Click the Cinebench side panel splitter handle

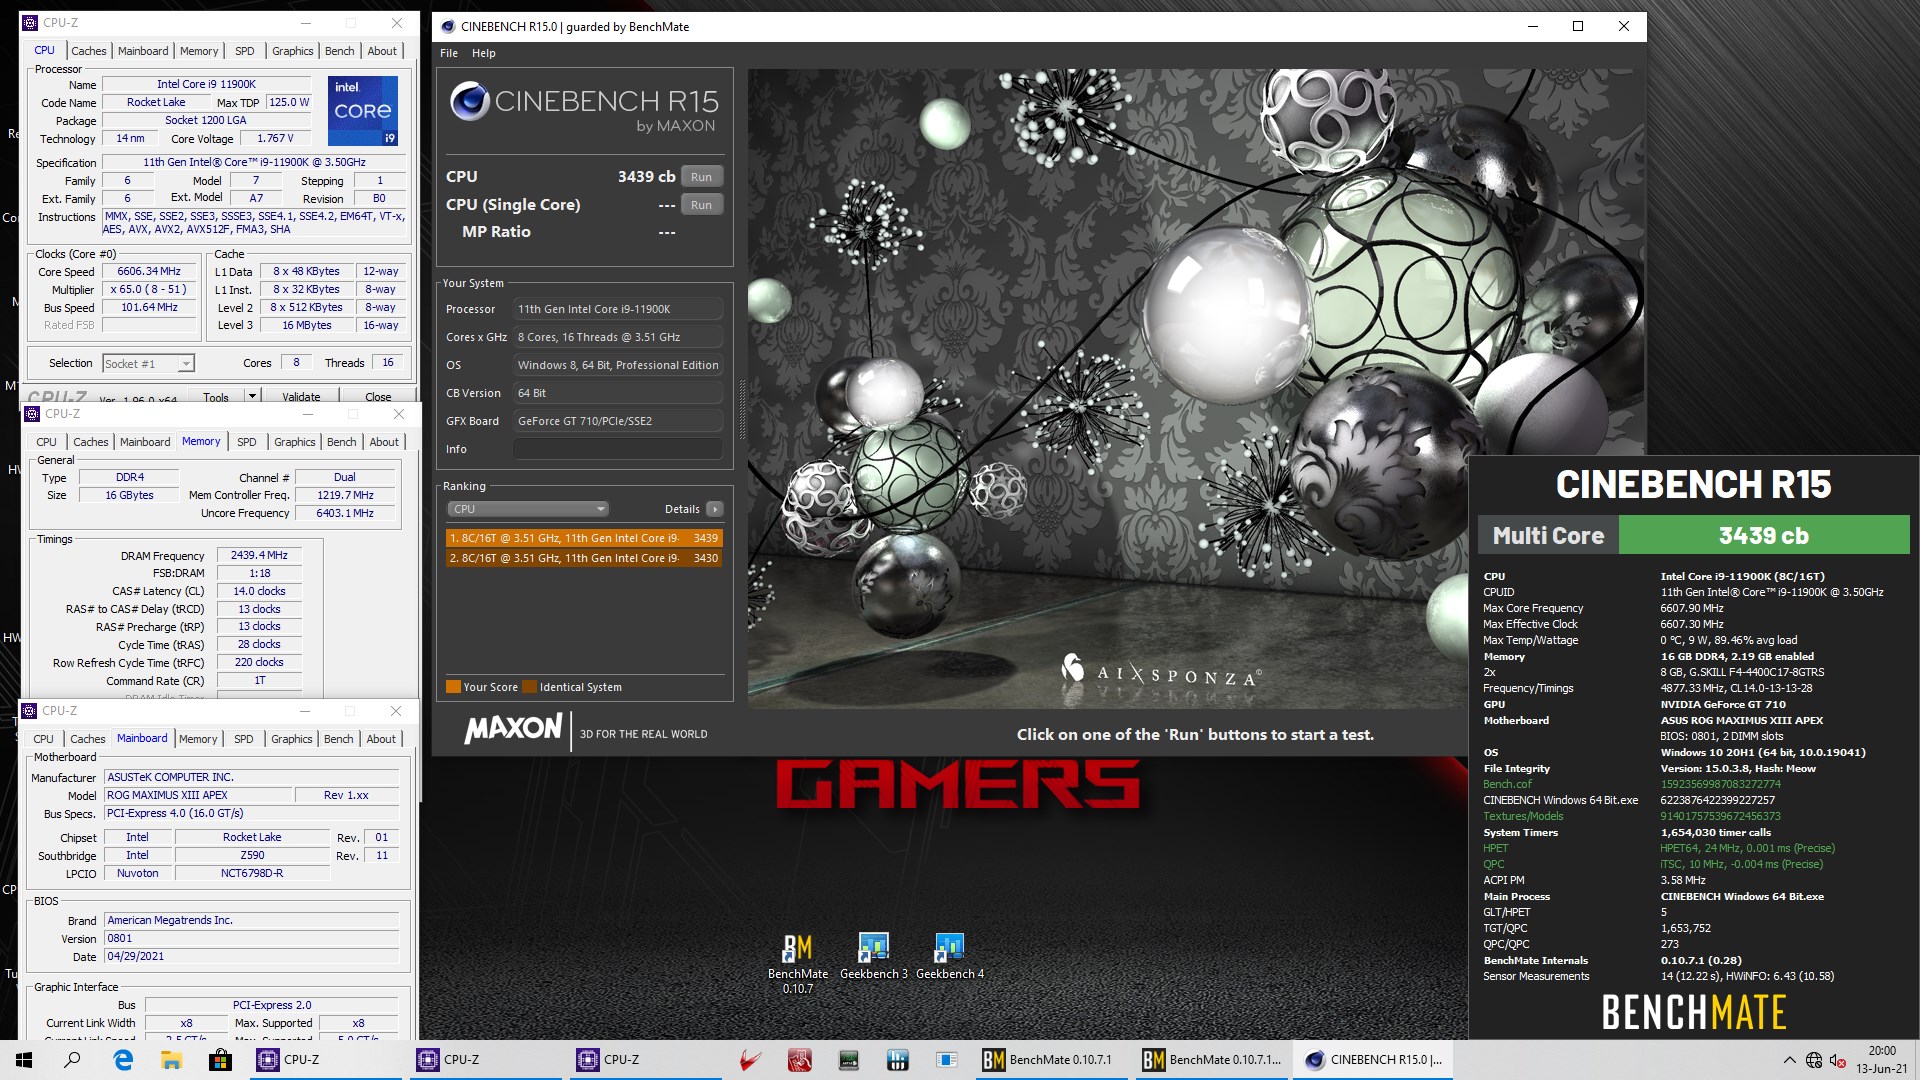pyautogui.click(x=741, y=410)
